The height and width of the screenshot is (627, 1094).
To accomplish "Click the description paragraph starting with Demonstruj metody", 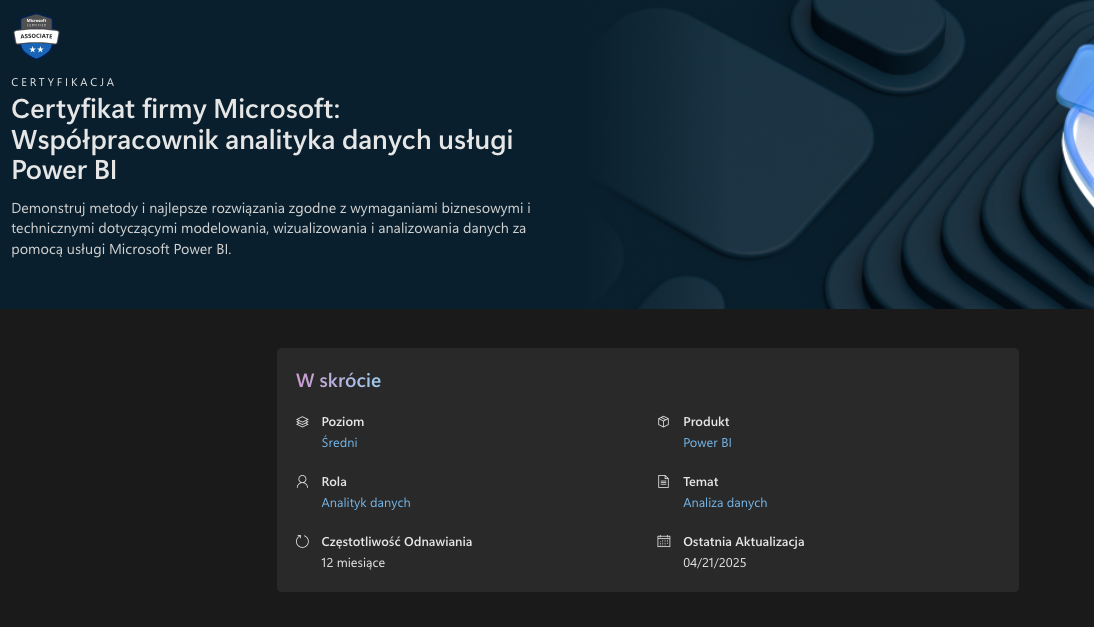I will [271, 228].
